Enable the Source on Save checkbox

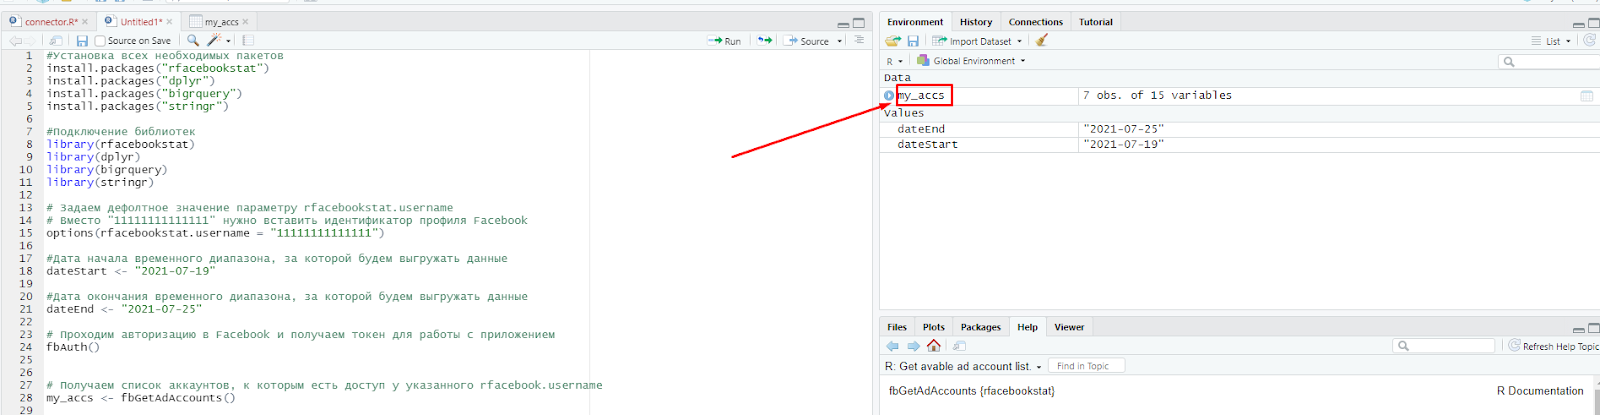point(100,41)
